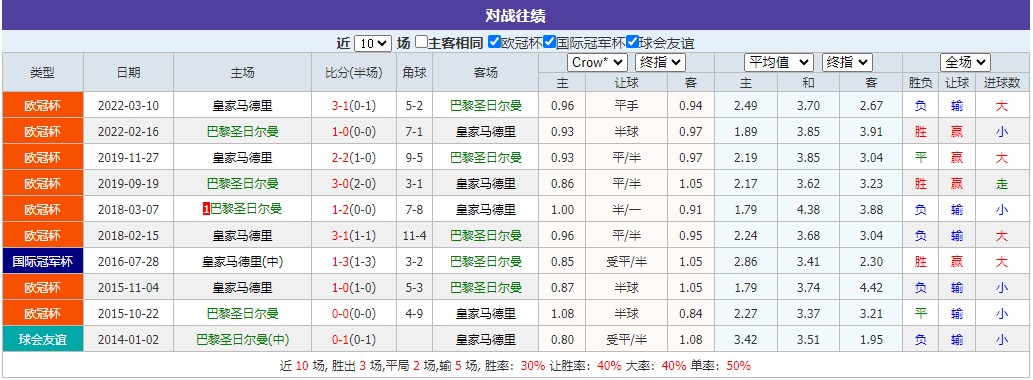Screen dimensions: 1033x380
Task: Toggle the 主客相同 checkbox
Action: pos(422,43)
